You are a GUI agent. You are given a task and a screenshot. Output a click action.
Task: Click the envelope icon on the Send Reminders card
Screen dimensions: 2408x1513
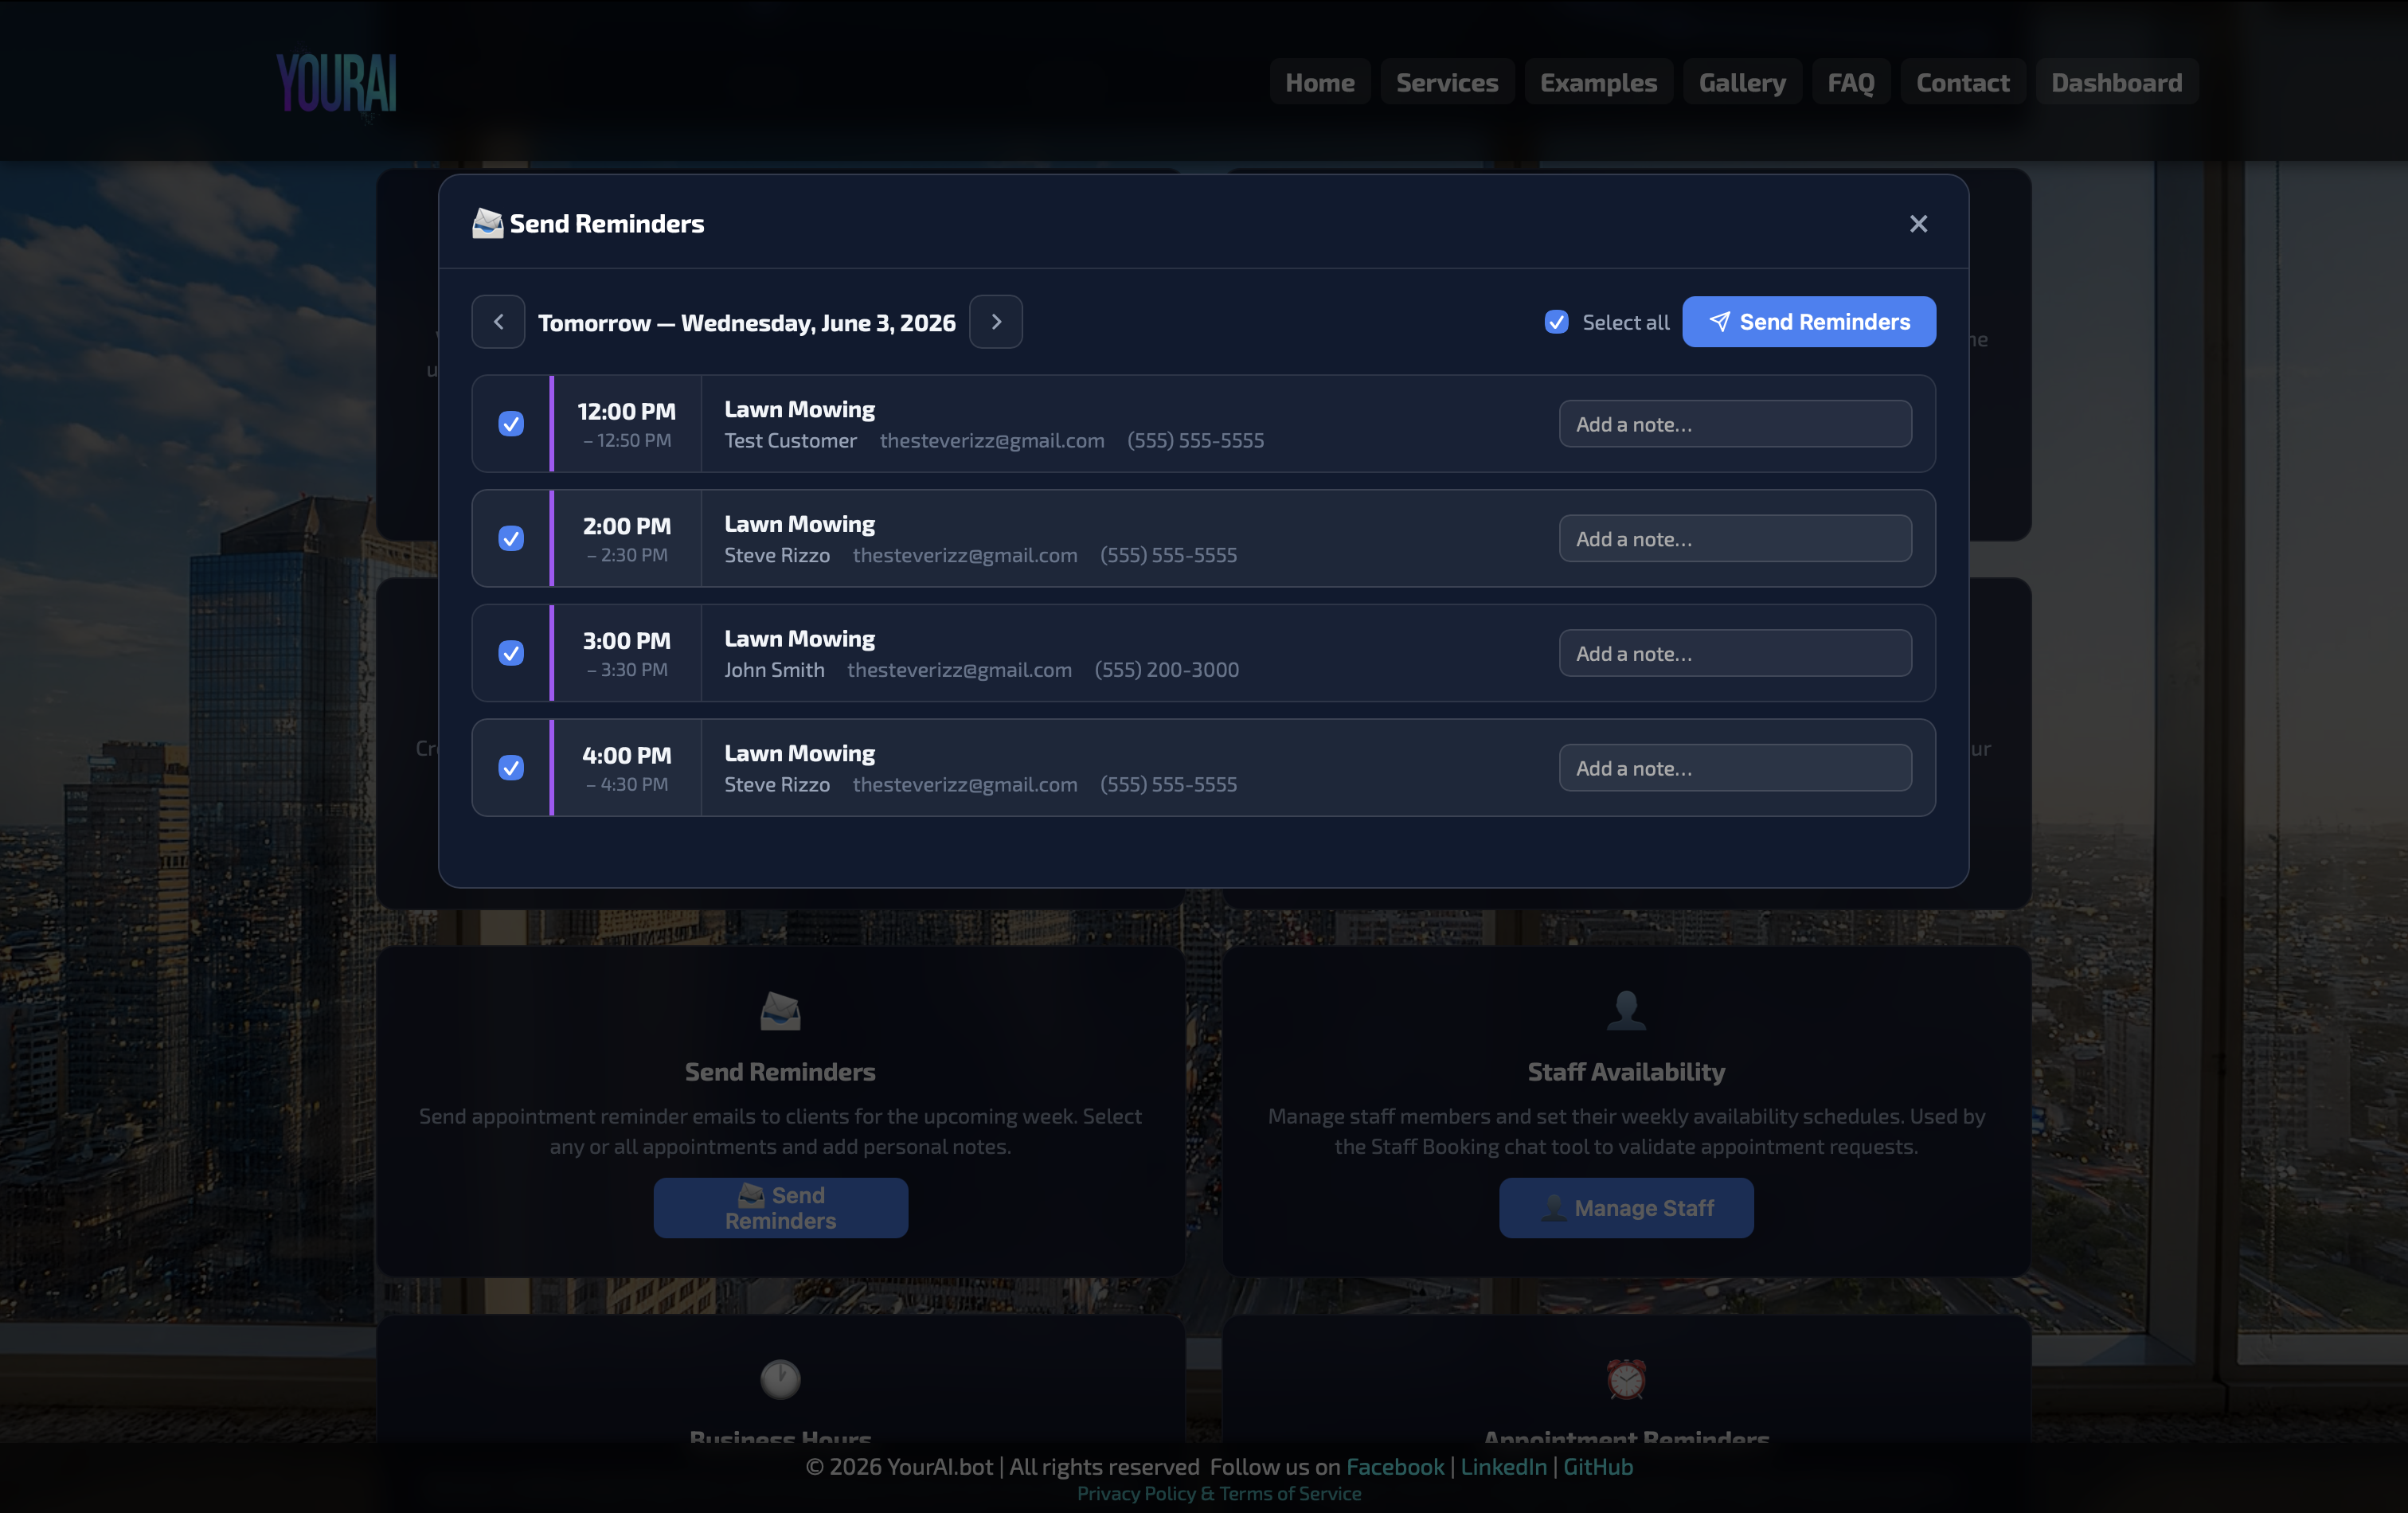pos(780,1011)
